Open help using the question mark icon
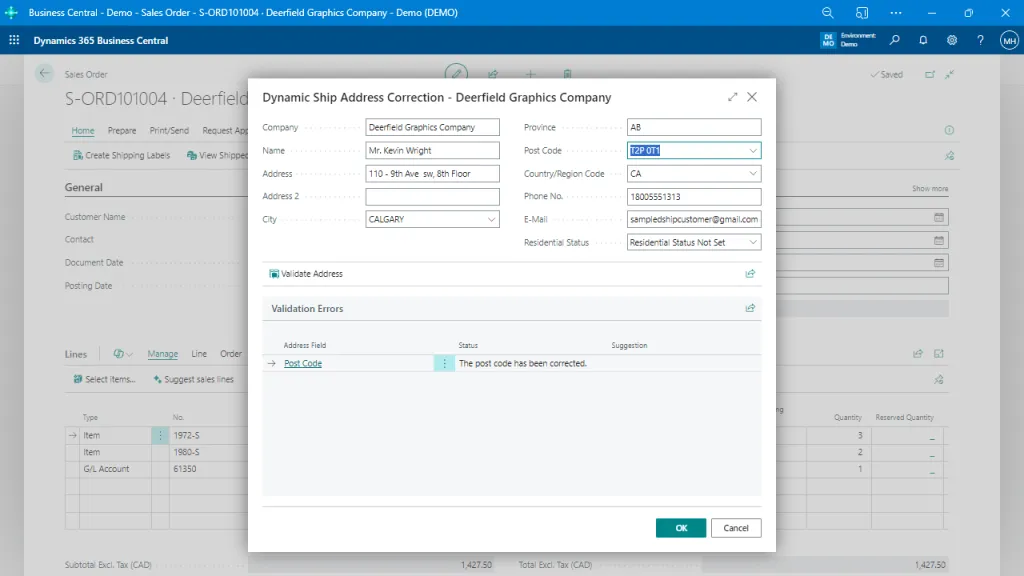 pos(980,40)
